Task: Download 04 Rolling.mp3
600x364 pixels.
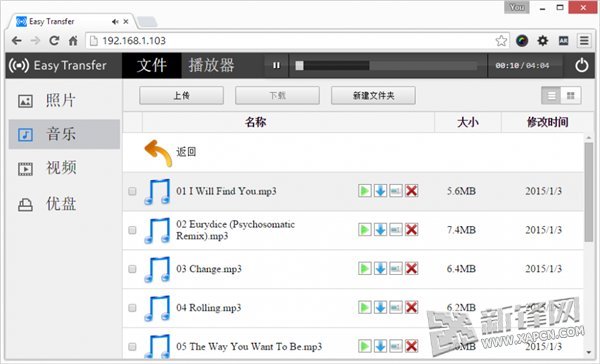Action: tap(380, 307)
